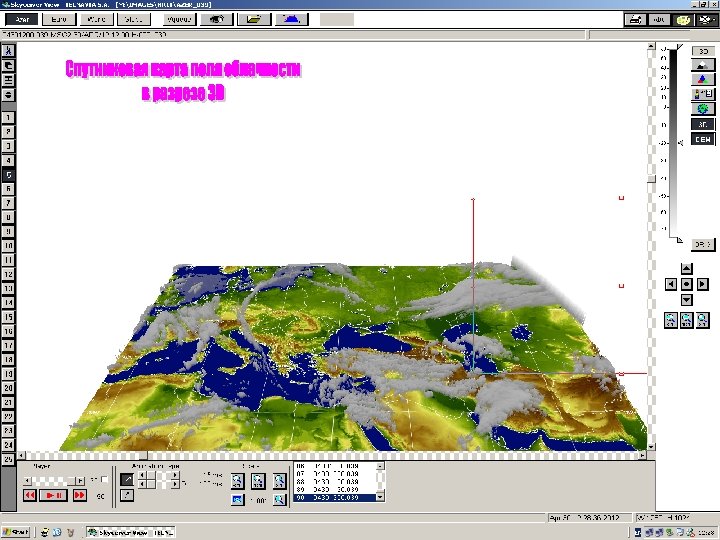Click the second icon in the left sidebar
Screen dimensions: 720x540
coord(8,65)
